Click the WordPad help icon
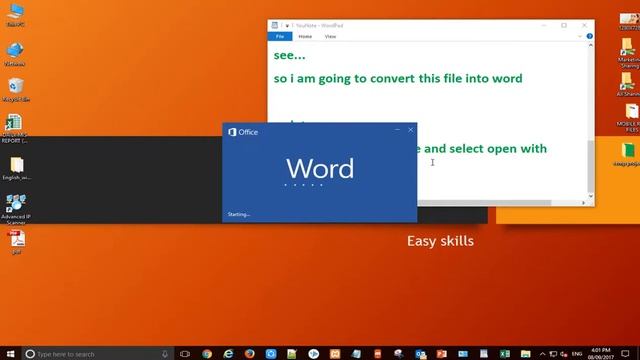 pyautogui.click(x=589, y=36)
